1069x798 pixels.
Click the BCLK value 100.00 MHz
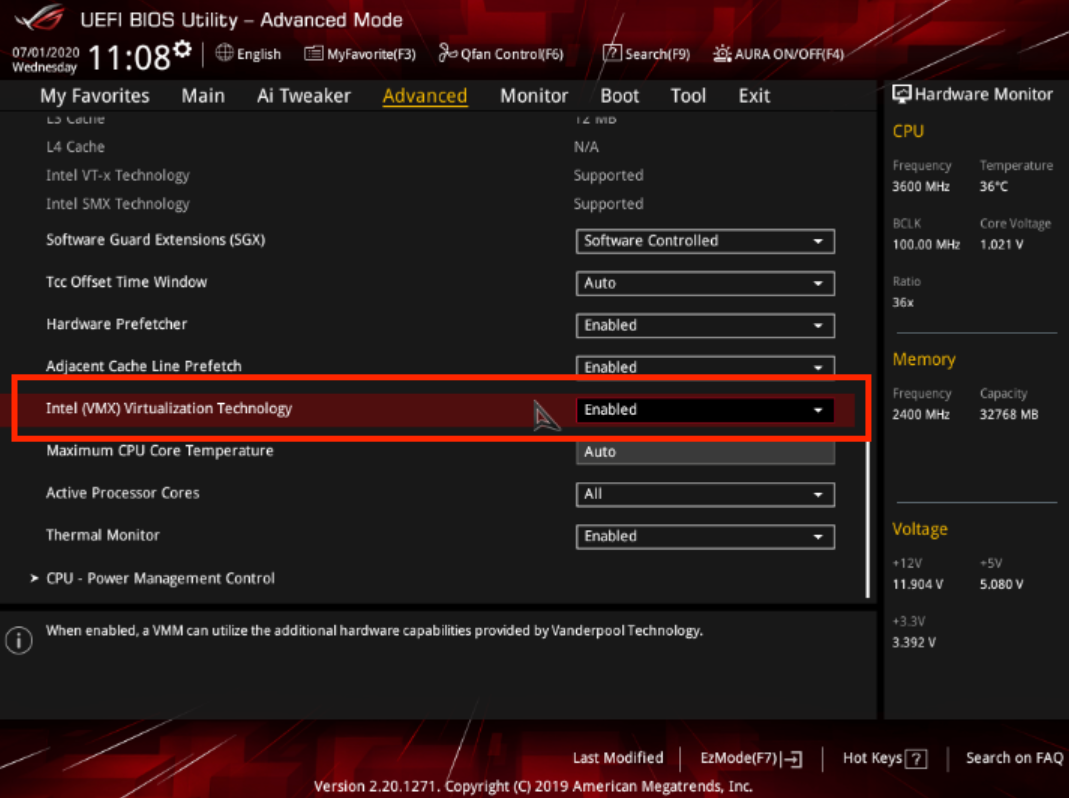pyautogui.click(x=926, y=245)
